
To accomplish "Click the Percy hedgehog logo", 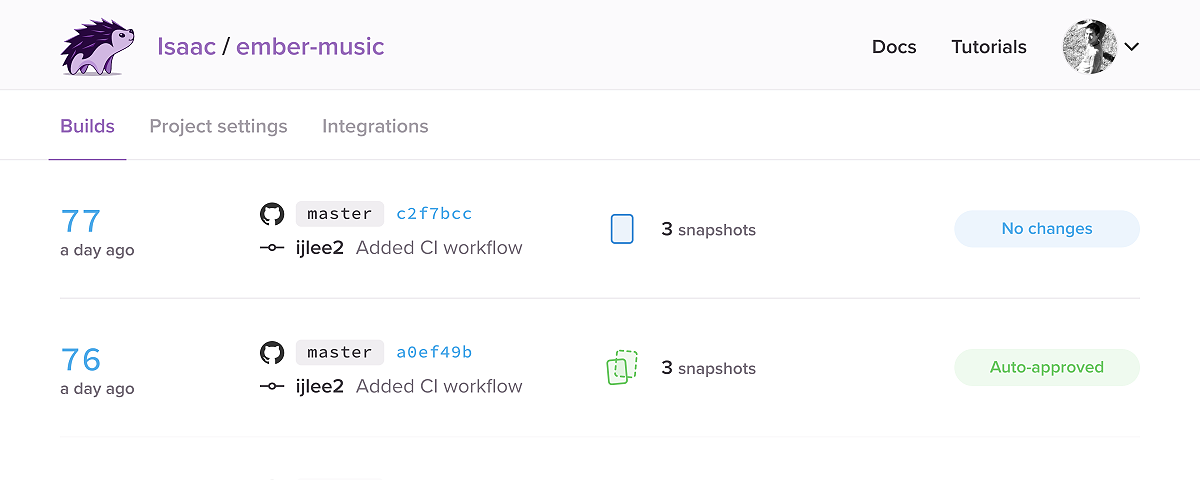I will (x=97, y=48).
